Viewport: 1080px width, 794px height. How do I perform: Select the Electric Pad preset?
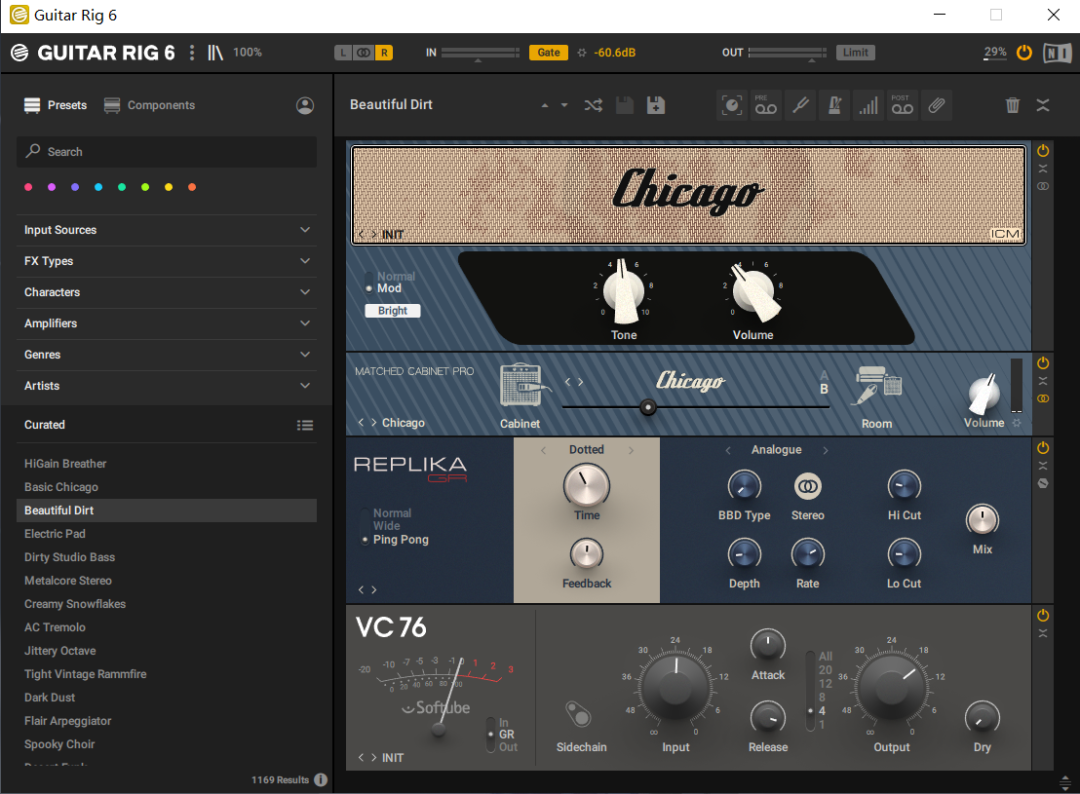tap(167, 534)
